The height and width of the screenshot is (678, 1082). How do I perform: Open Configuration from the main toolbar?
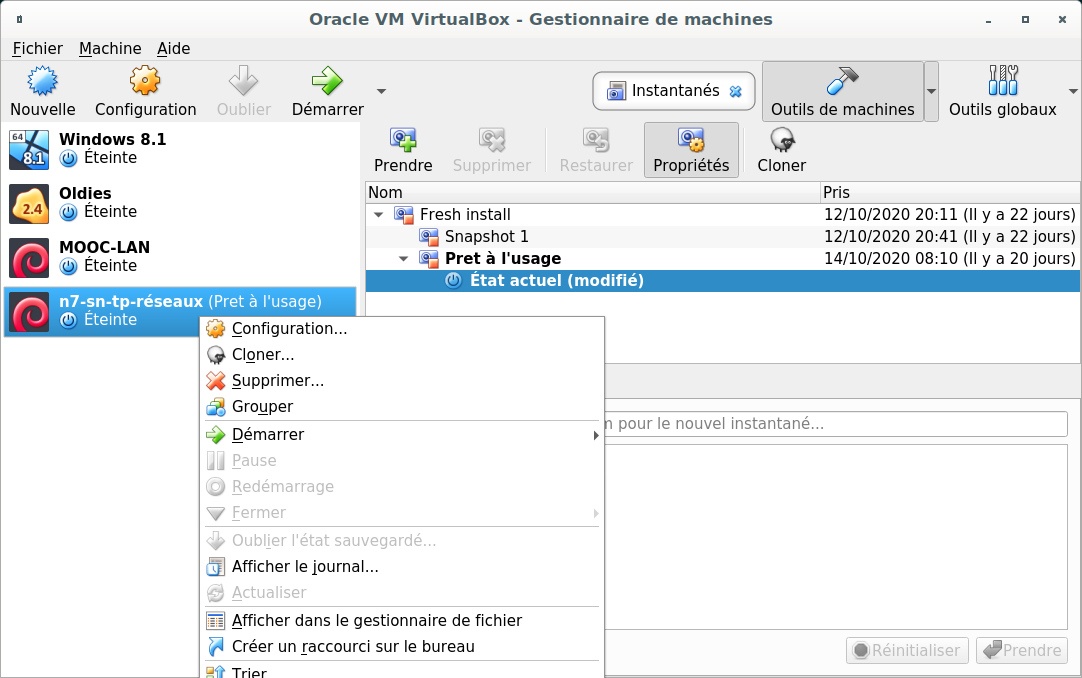pos(145,92)
